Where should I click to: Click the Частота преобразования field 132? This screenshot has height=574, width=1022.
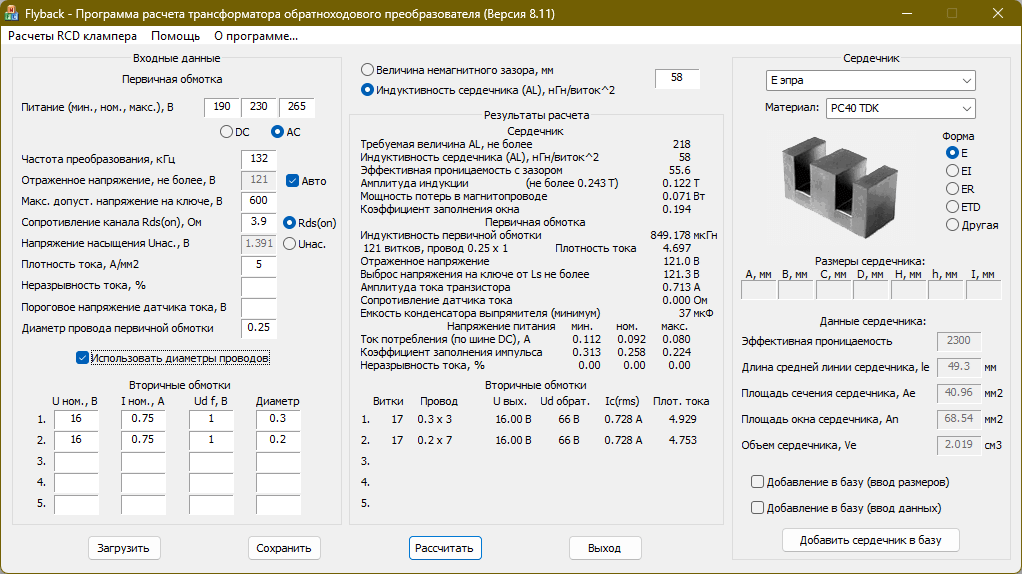coord(259,159)
